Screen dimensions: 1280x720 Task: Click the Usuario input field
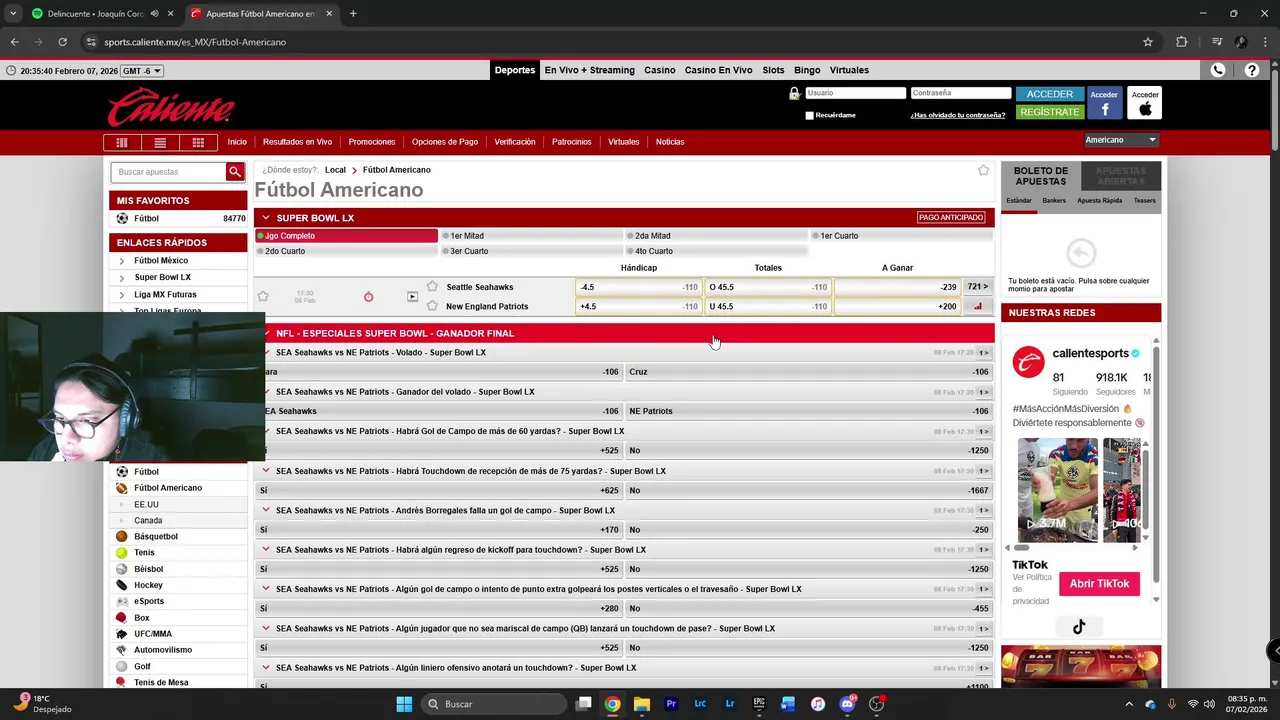click(855, 93)
